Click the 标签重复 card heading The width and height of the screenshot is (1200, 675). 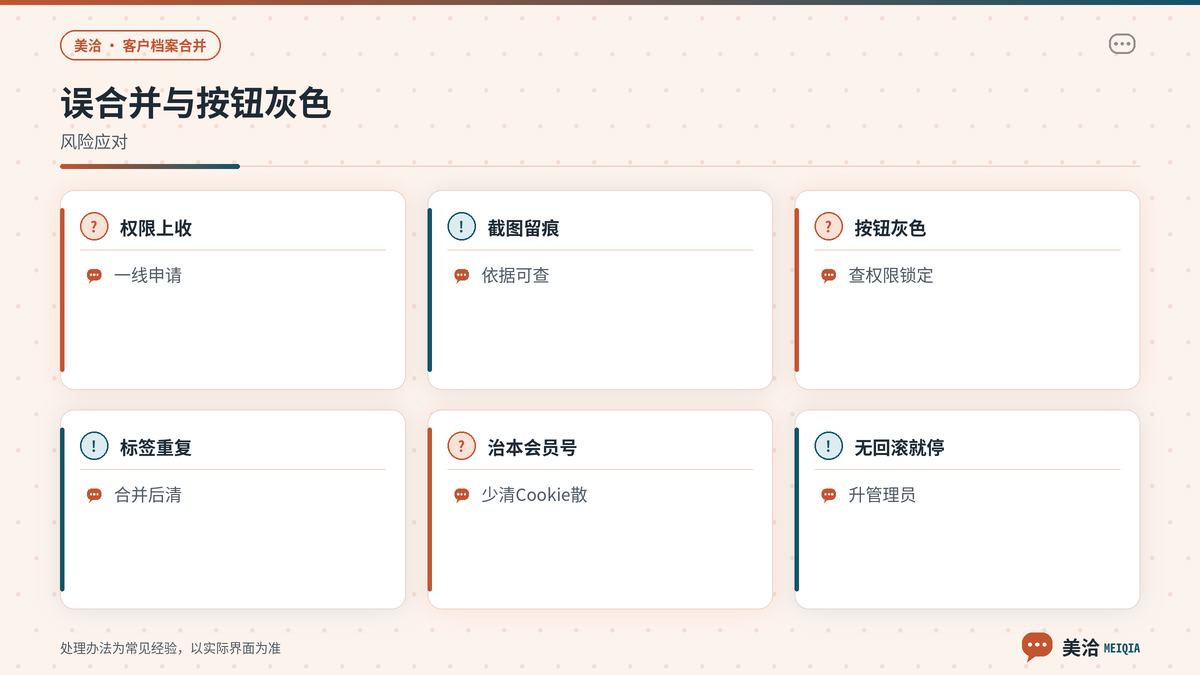156,447
